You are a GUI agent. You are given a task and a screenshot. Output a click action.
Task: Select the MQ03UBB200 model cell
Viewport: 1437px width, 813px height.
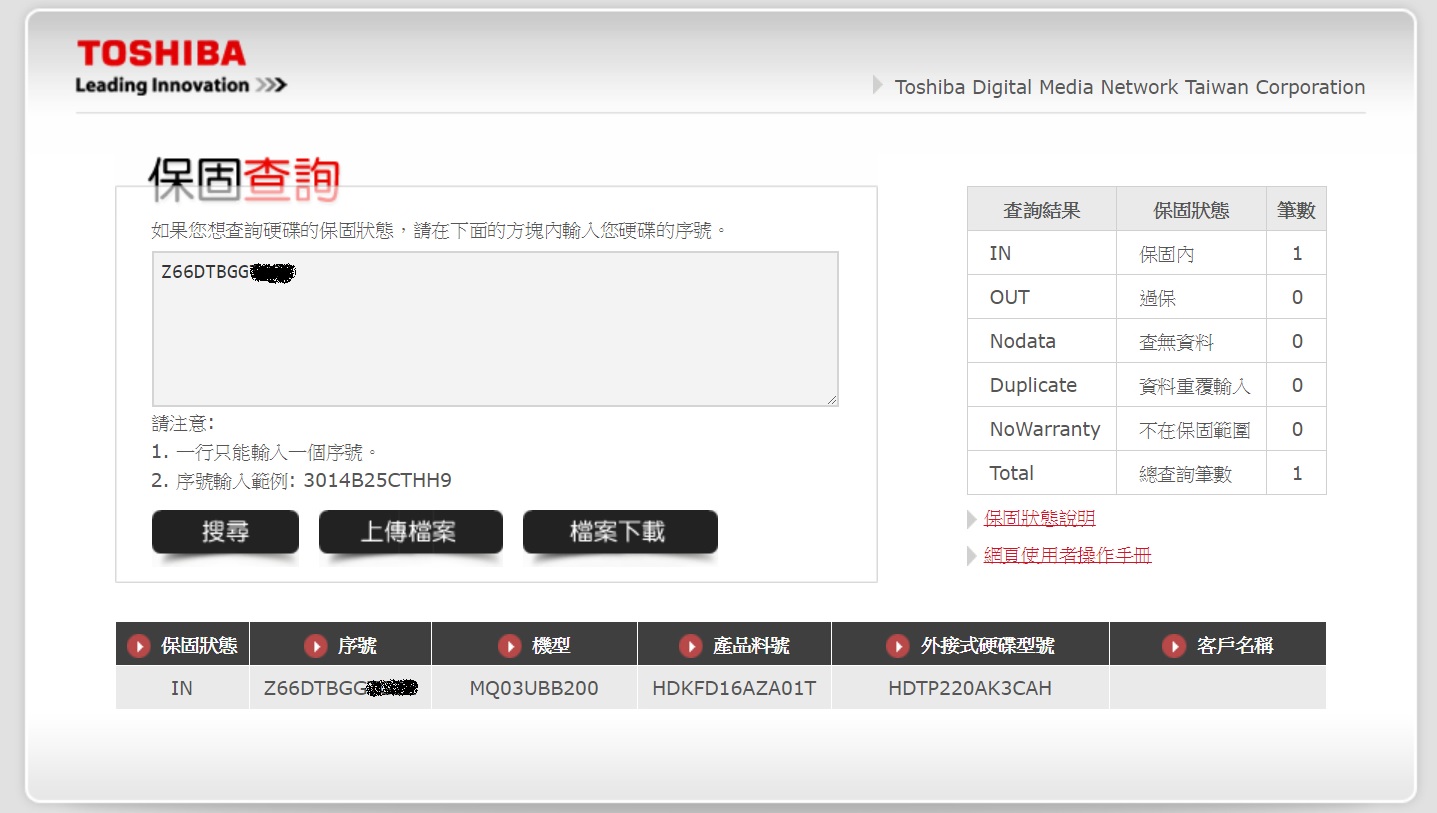(534, 688)
